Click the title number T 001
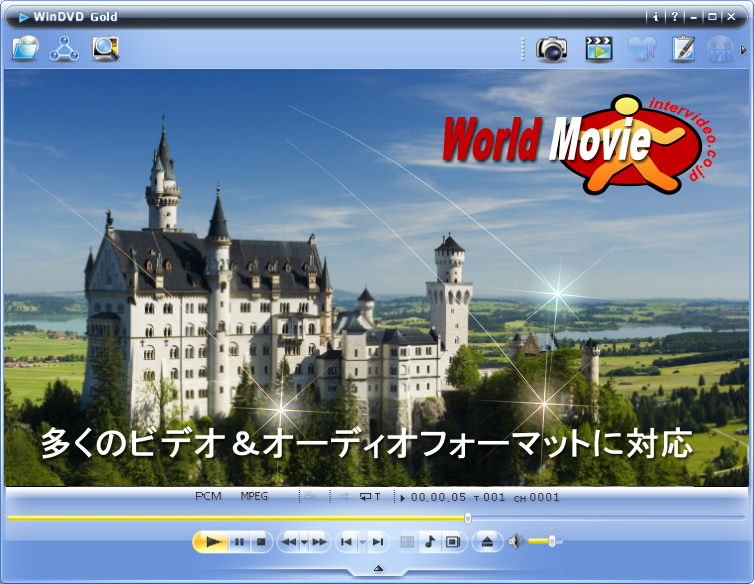The width and height of the screenshot is (754, 584). [490, 497]
